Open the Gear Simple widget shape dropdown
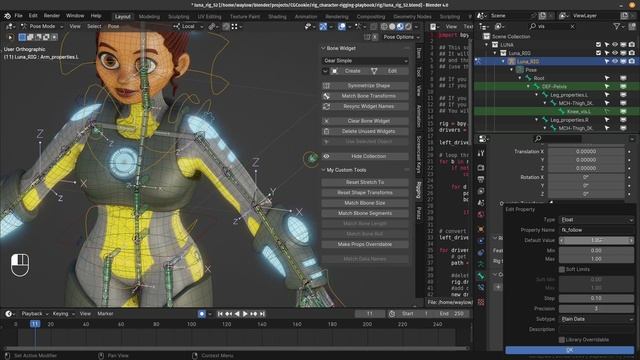This screenshot has width=640, height=360. [365, 60]
